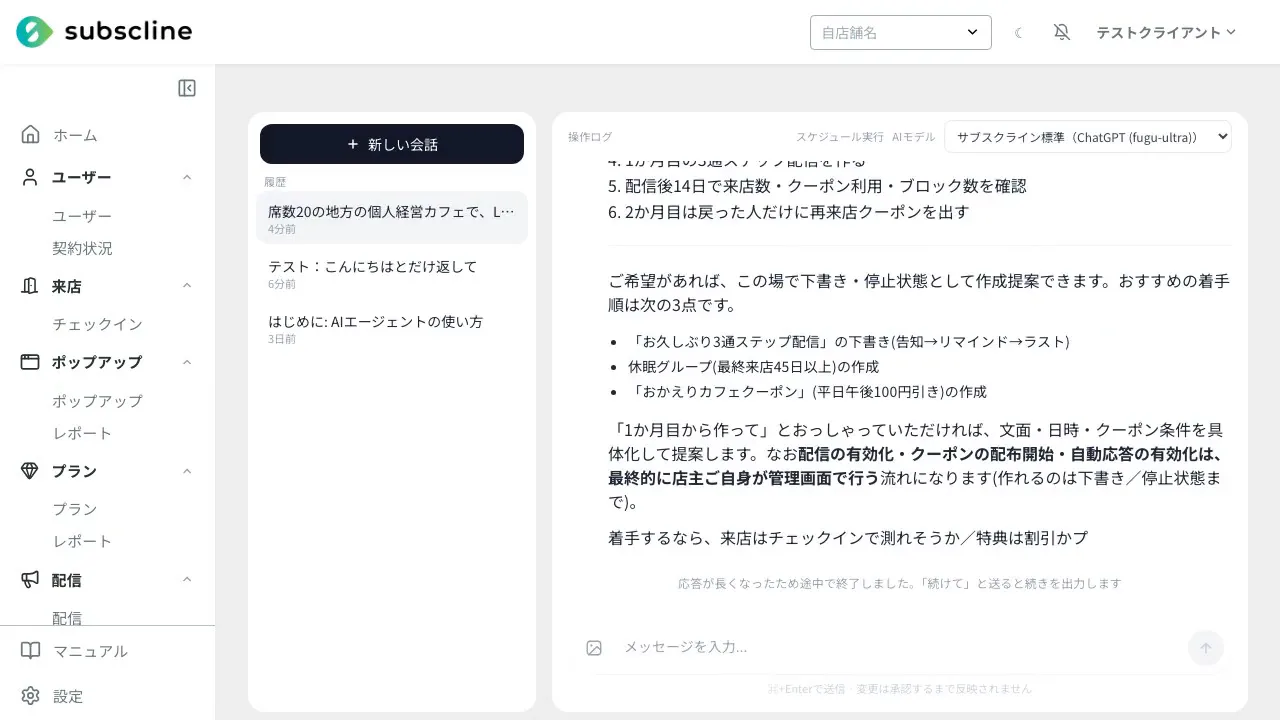Screen dimensions: 1280x720
Task: Click the 配信 megaphone icon
Action: click(x=30, y=579)
